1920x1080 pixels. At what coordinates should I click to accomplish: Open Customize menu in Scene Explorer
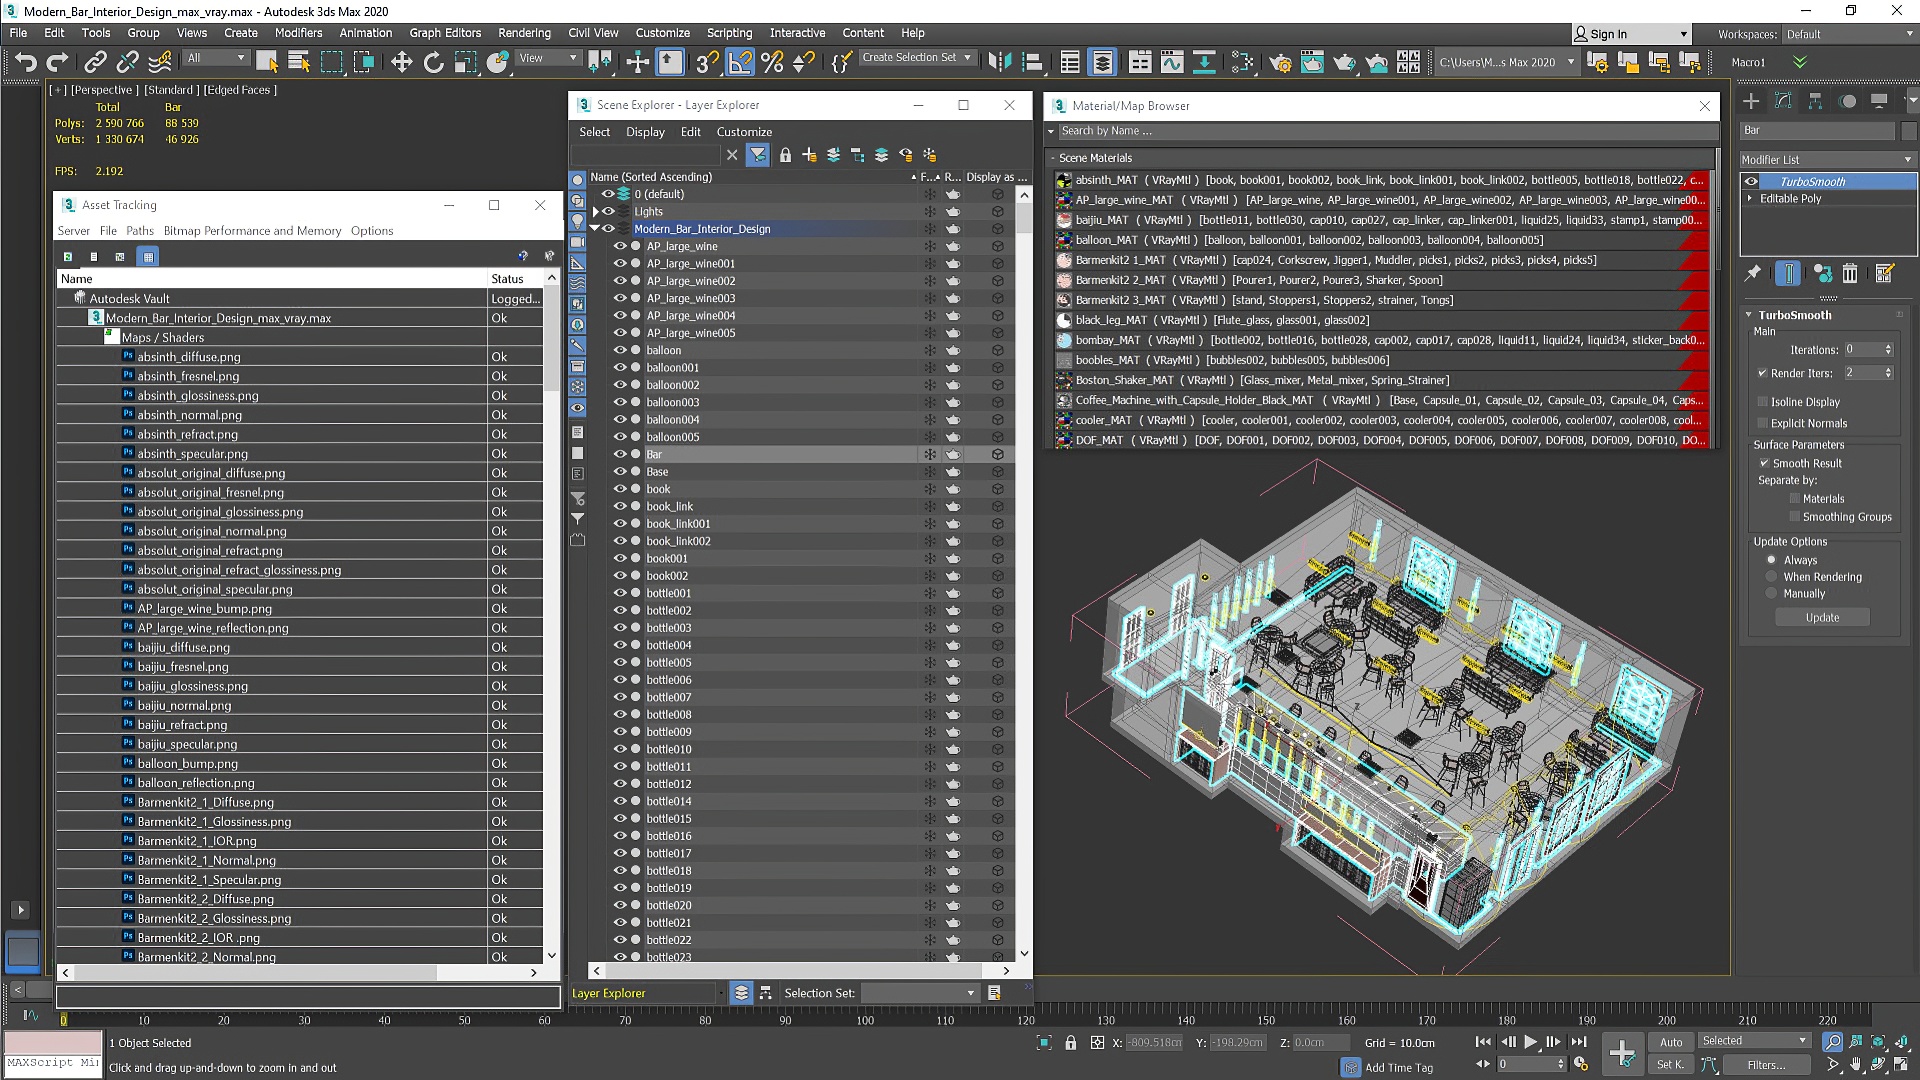744,132
